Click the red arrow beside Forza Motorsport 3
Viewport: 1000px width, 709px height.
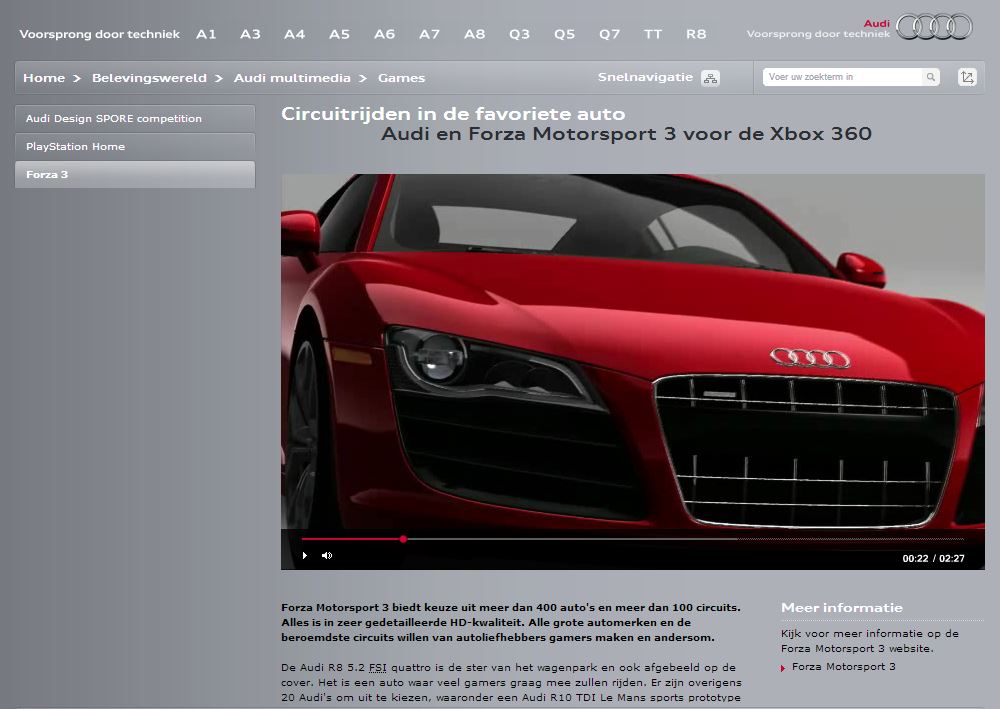point(783,668)
